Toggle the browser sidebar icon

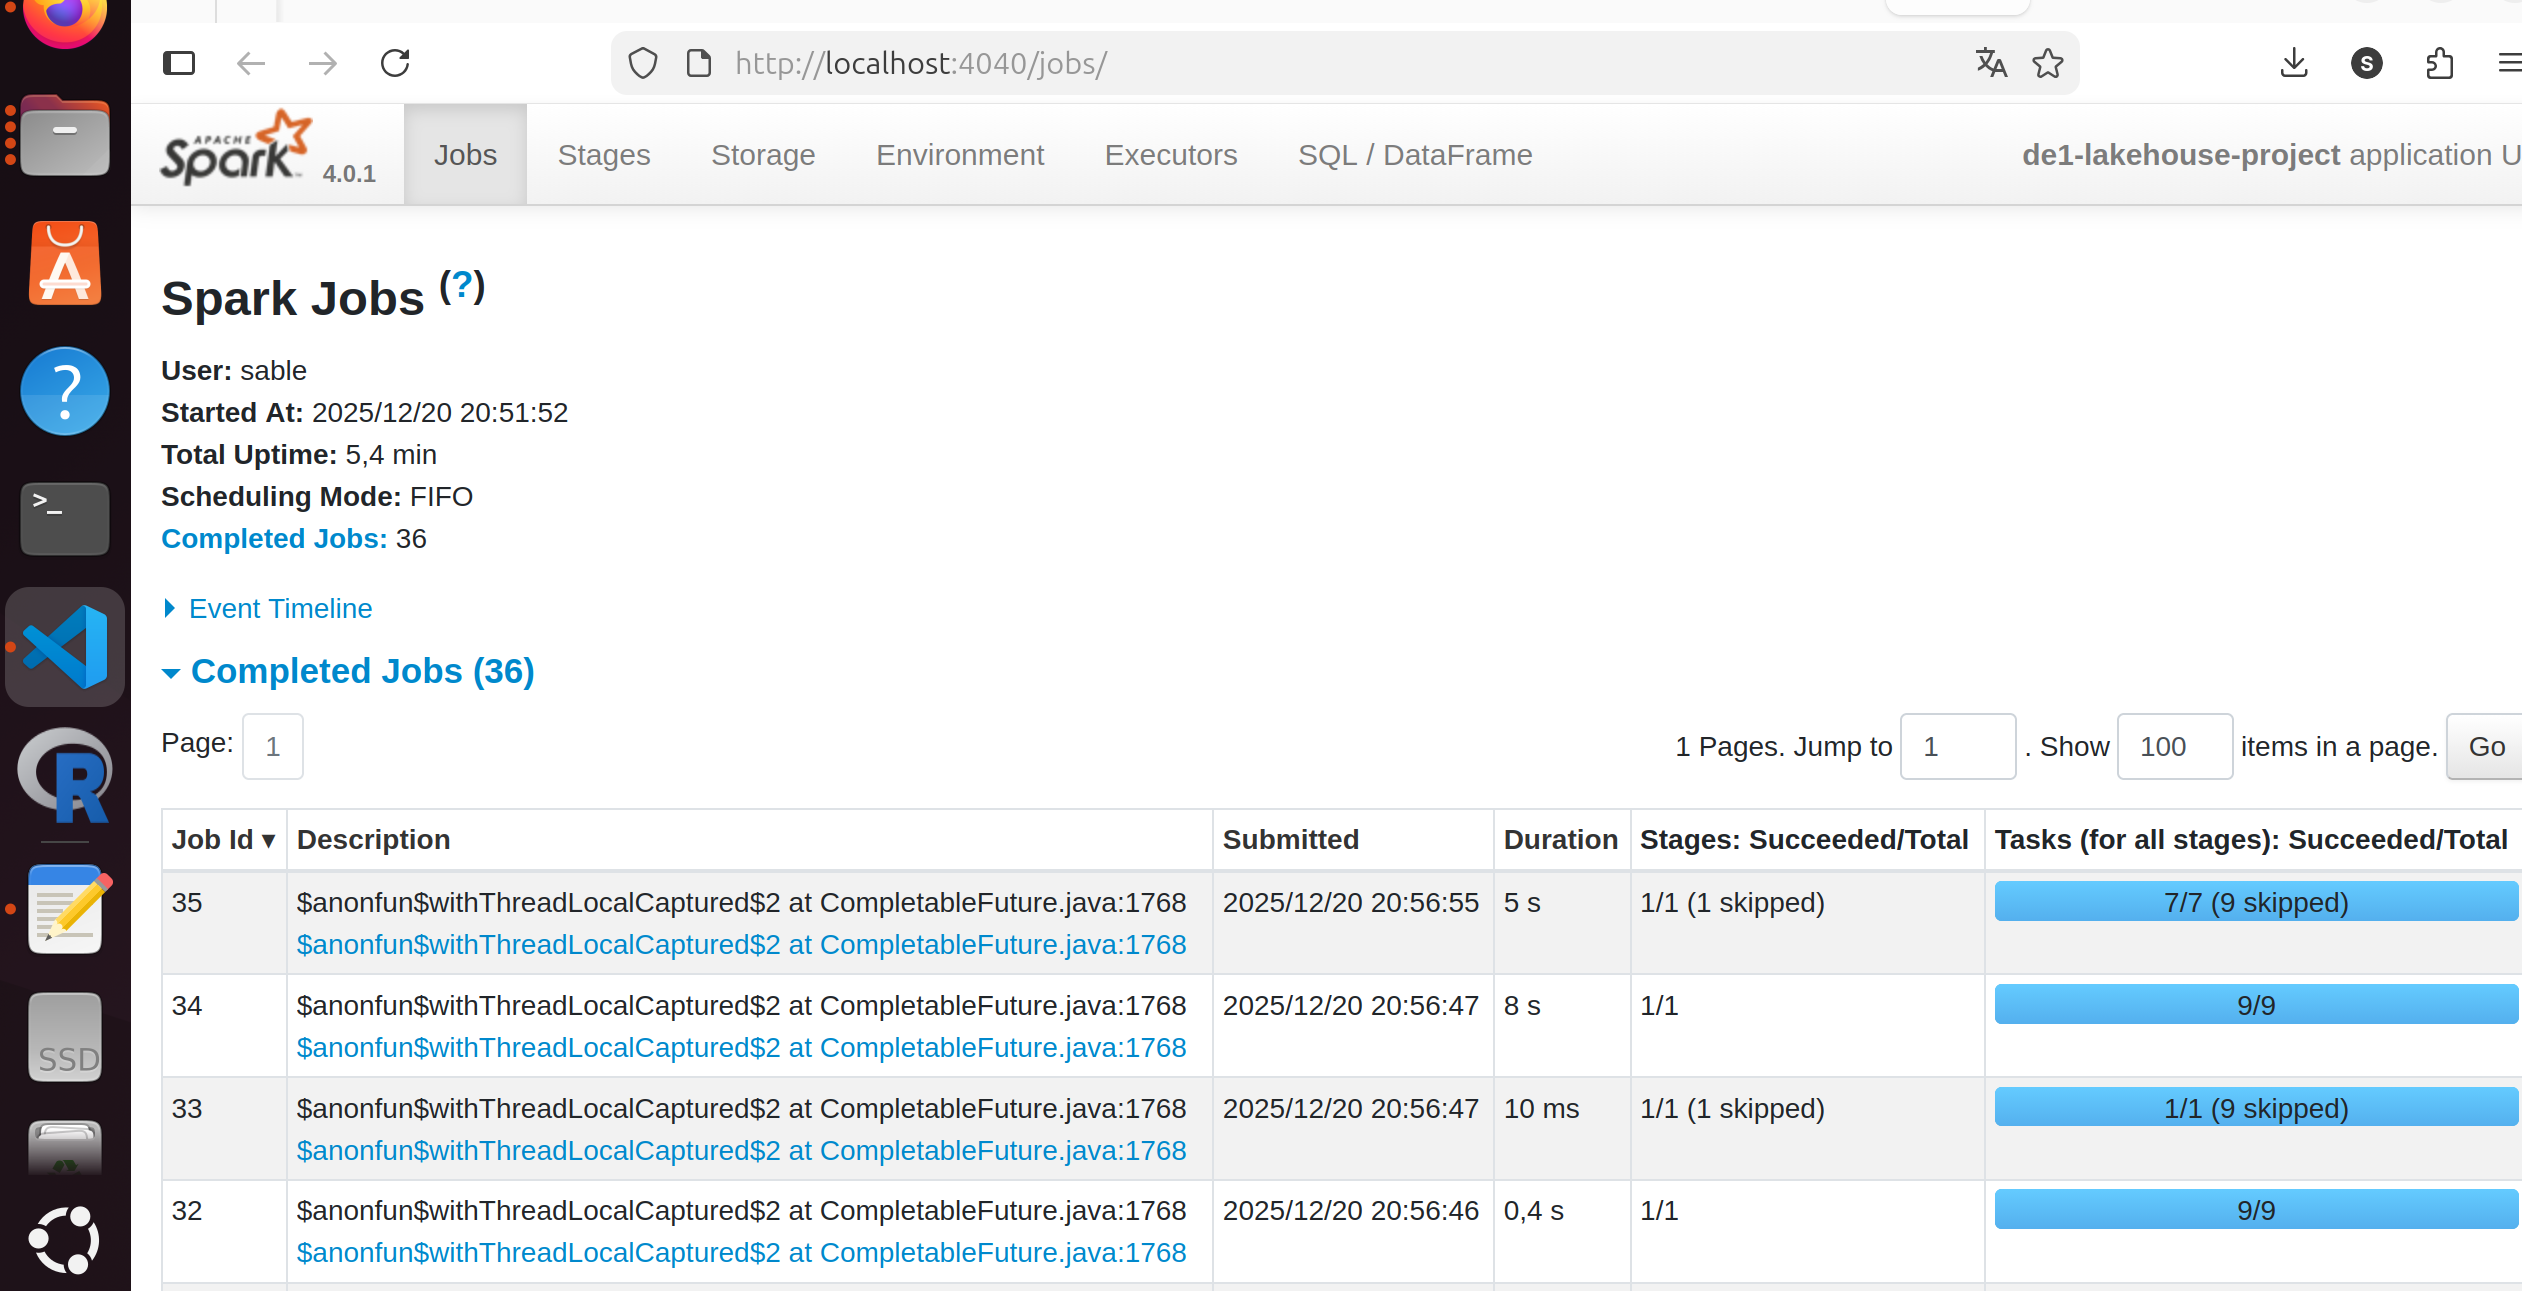click(179, 64)
